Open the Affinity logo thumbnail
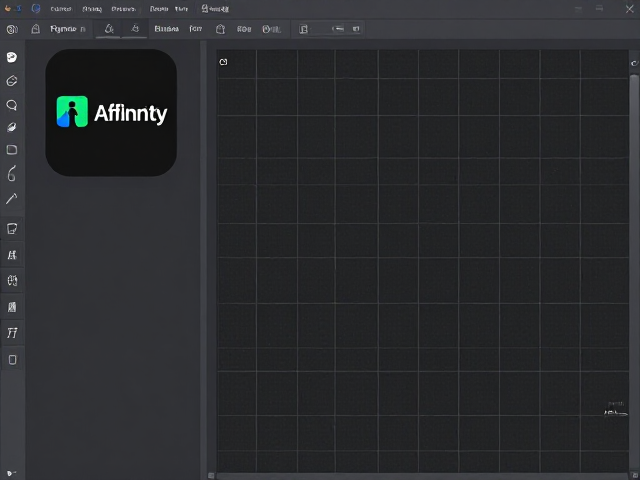 pyautogui.click(x=111, y=113)
